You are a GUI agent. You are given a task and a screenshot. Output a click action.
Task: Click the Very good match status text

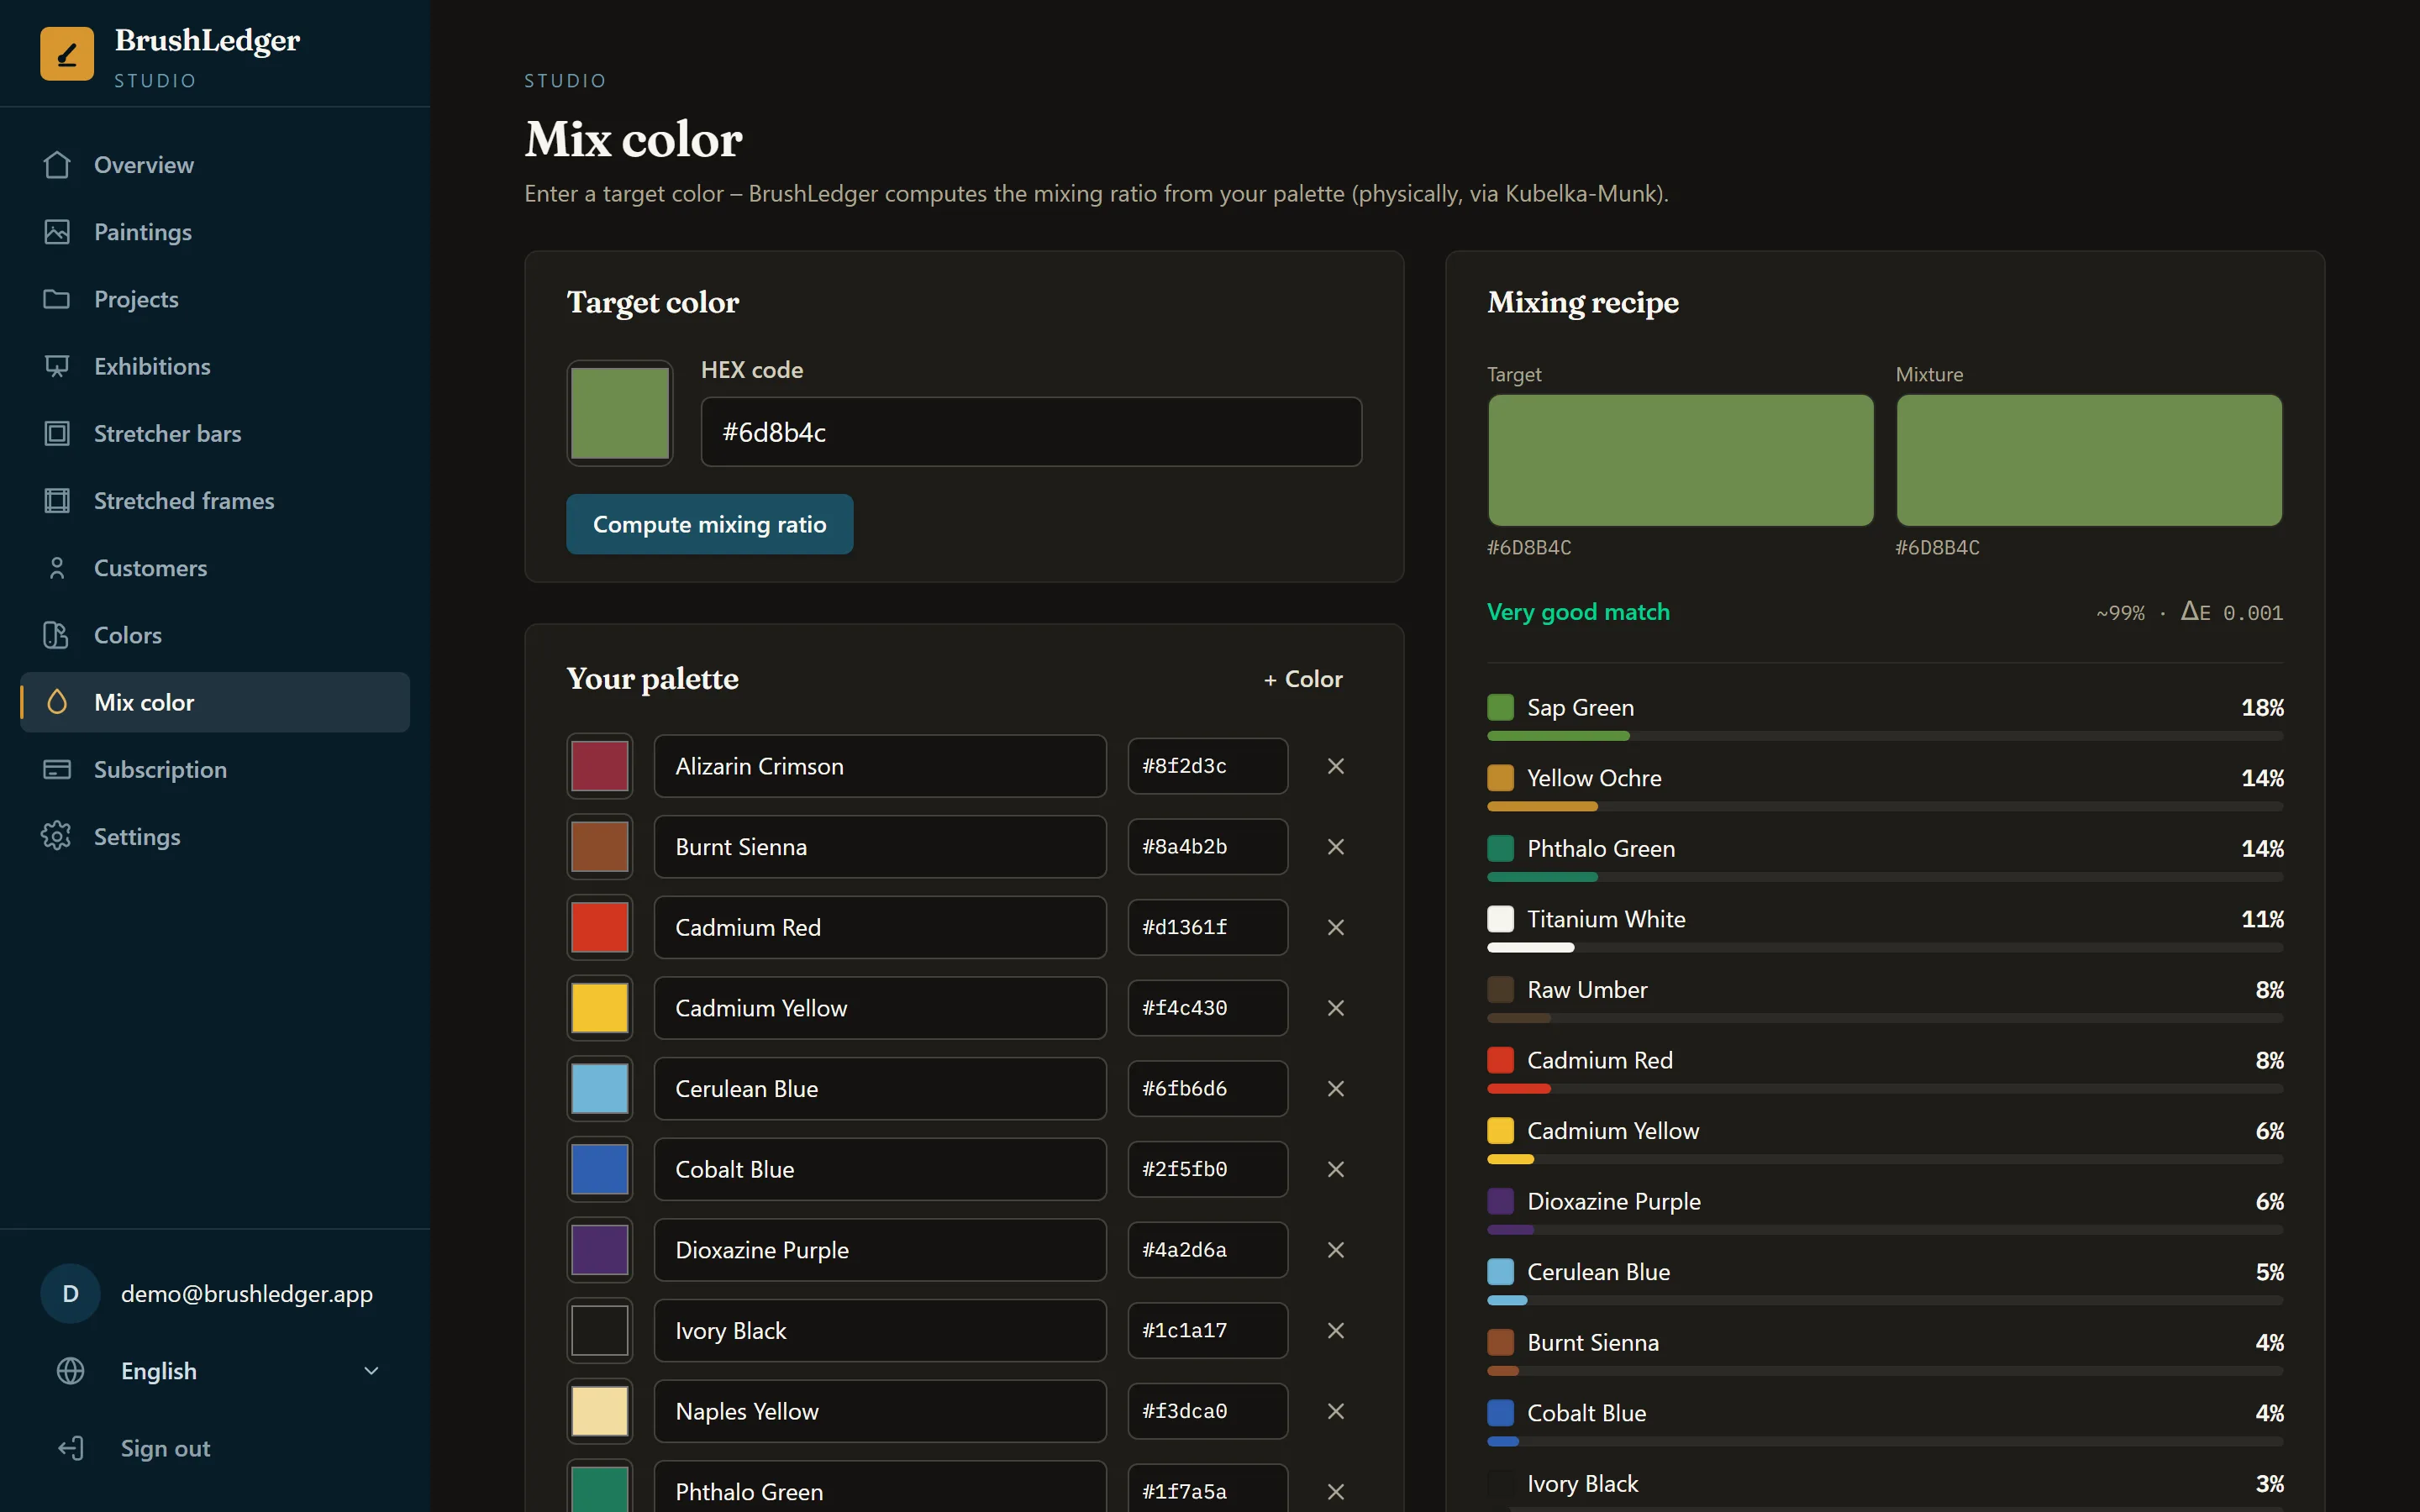[1578, 612]
